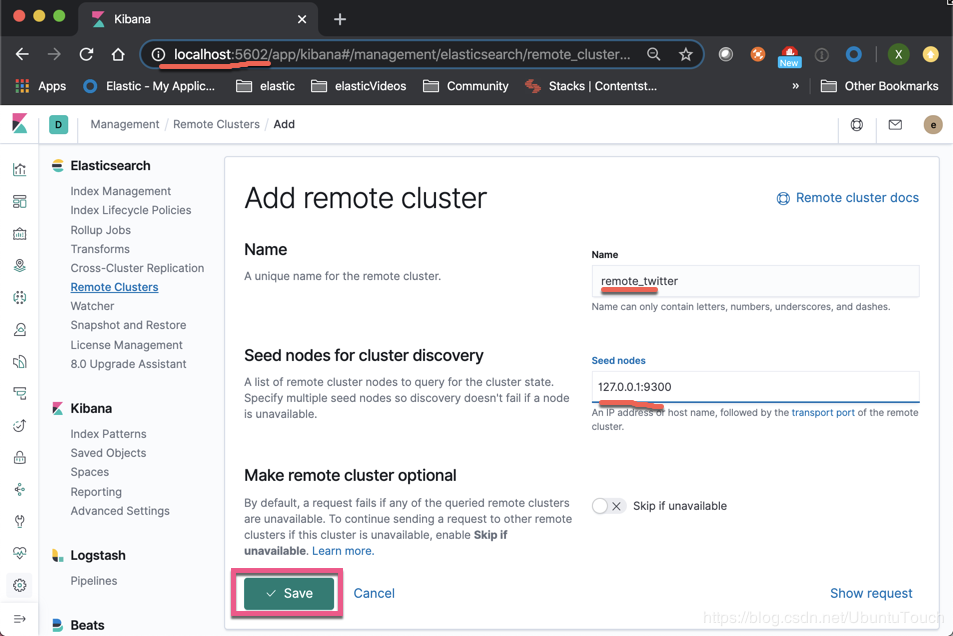The height and width of the screenshot is (636, 953).
Task: Save the remote cluster
Action: pos(289,593)
